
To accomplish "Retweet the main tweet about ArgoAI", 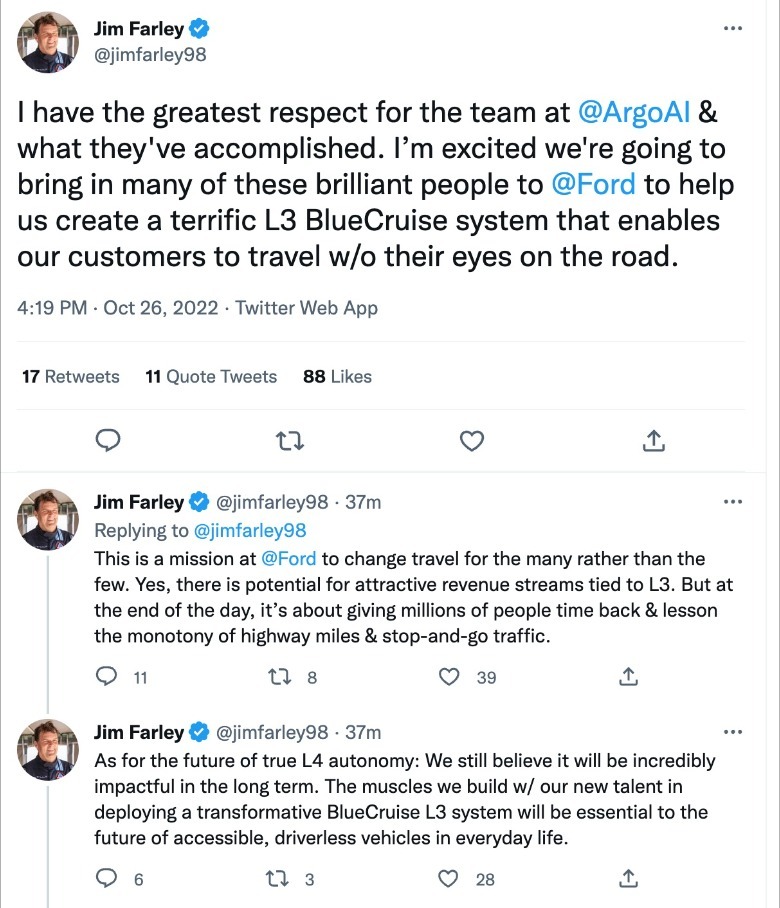I will [x=290, y=440].
